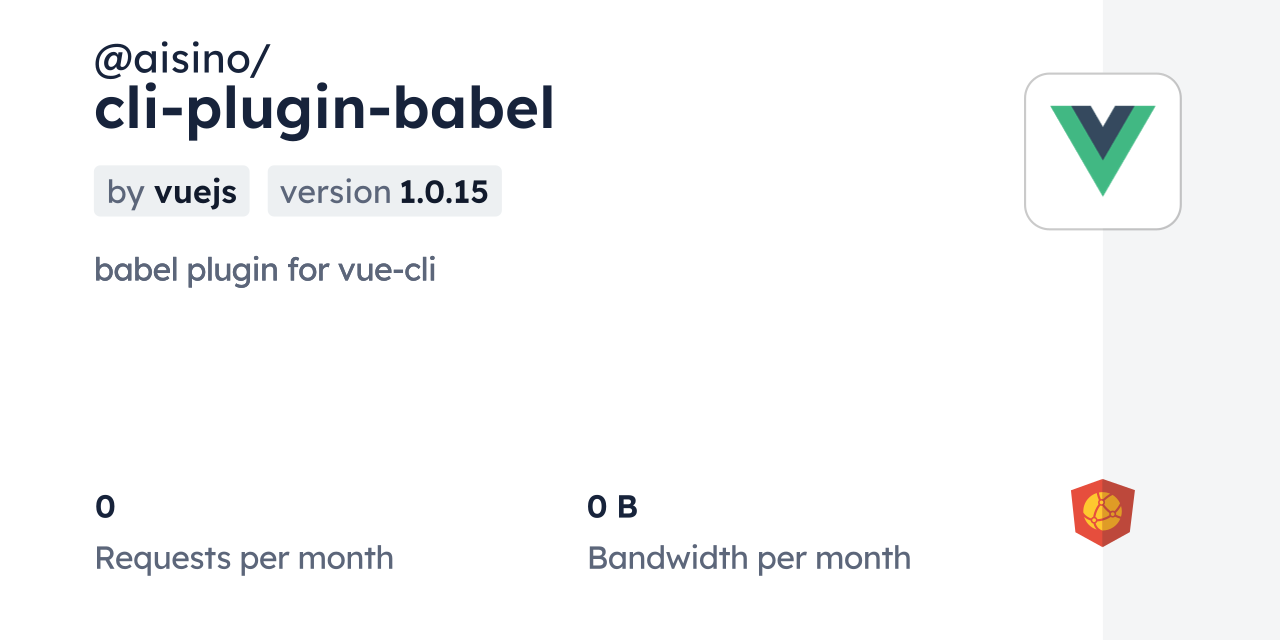Screen dimensions: 1280x640
Task: Click the "0 B" bandwidth value
Action: [x=612, y=507]
